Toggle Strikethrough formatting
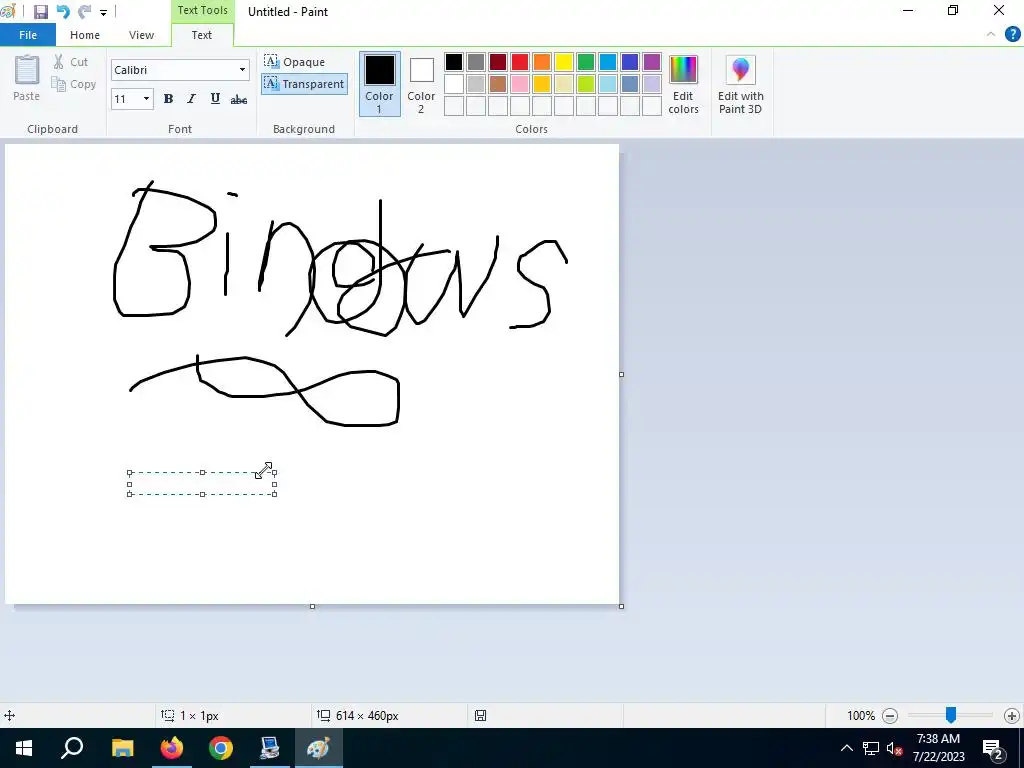This screenshot has width=1024, height=768. 239,99
